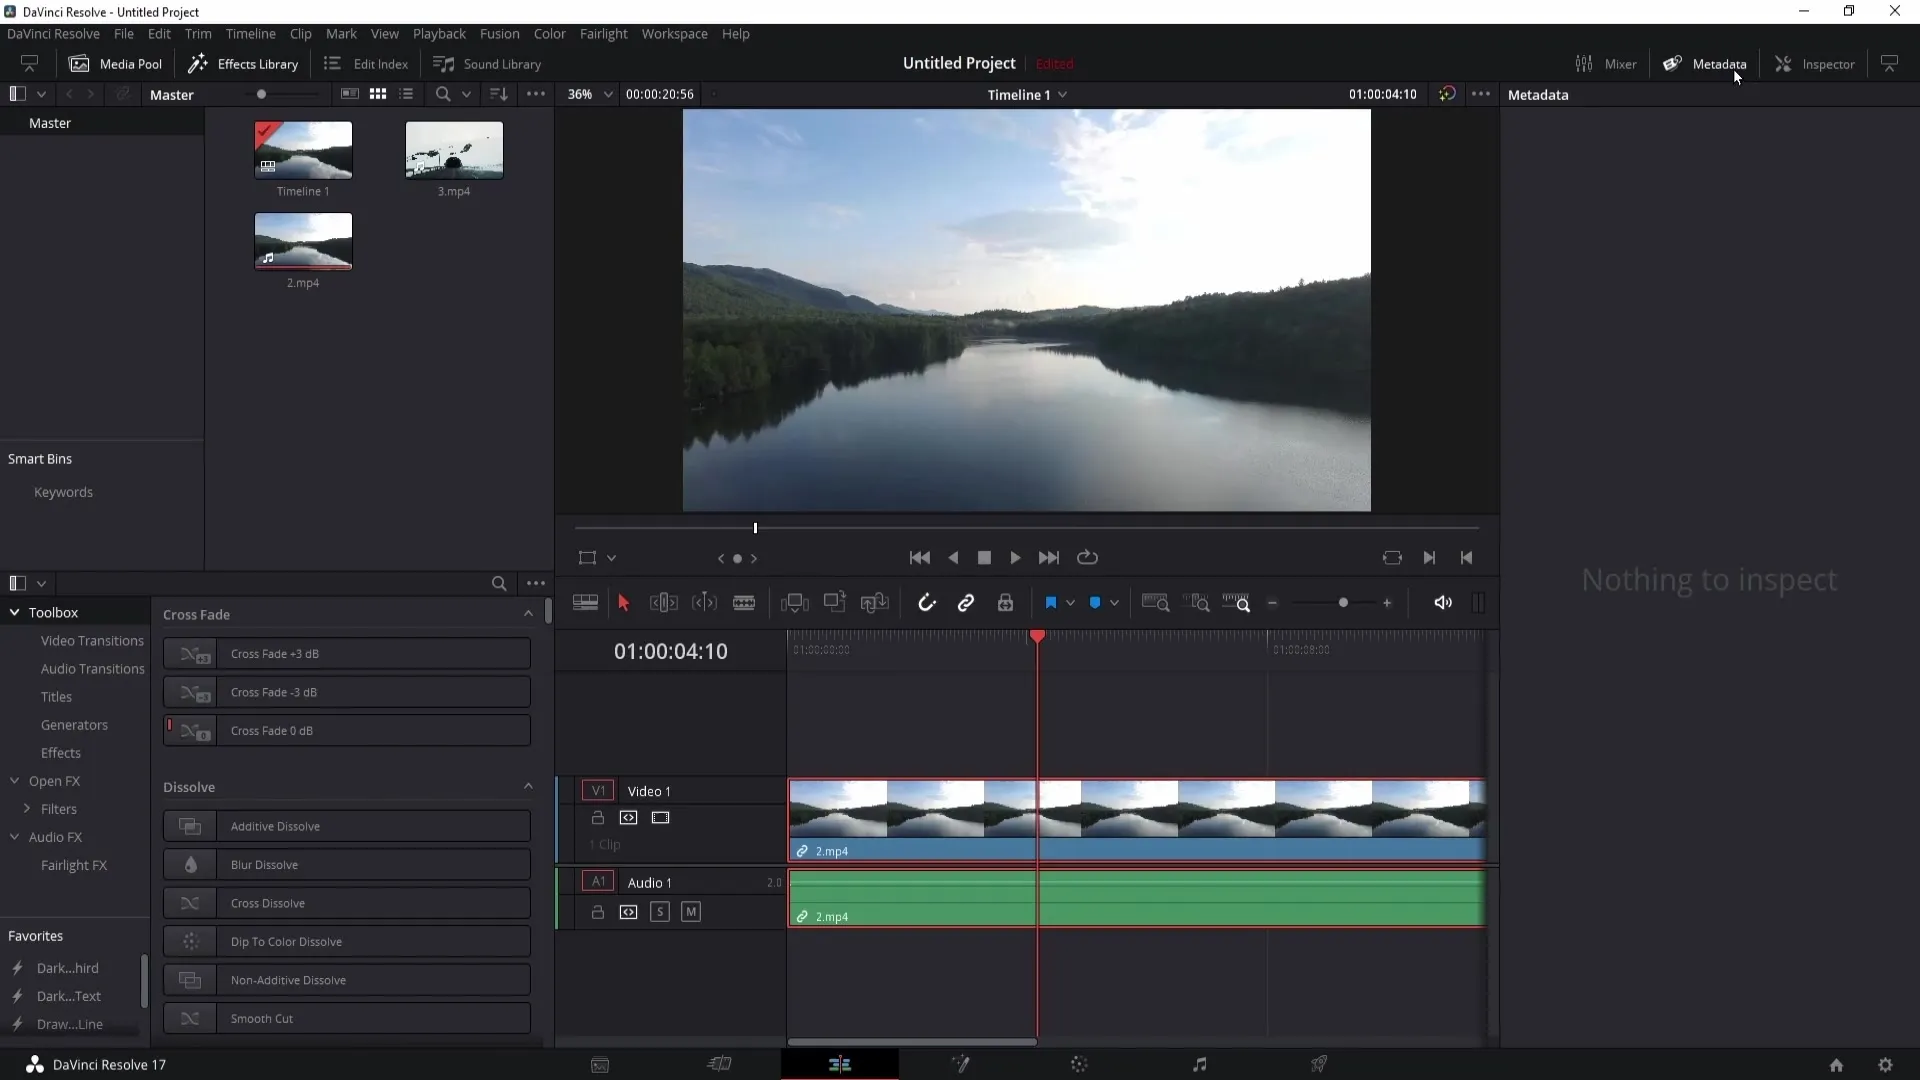1920x1080 pixels.
Task: Toggle lock on Video 1 track
Action: pyautogui.click(x=596, y=818)
